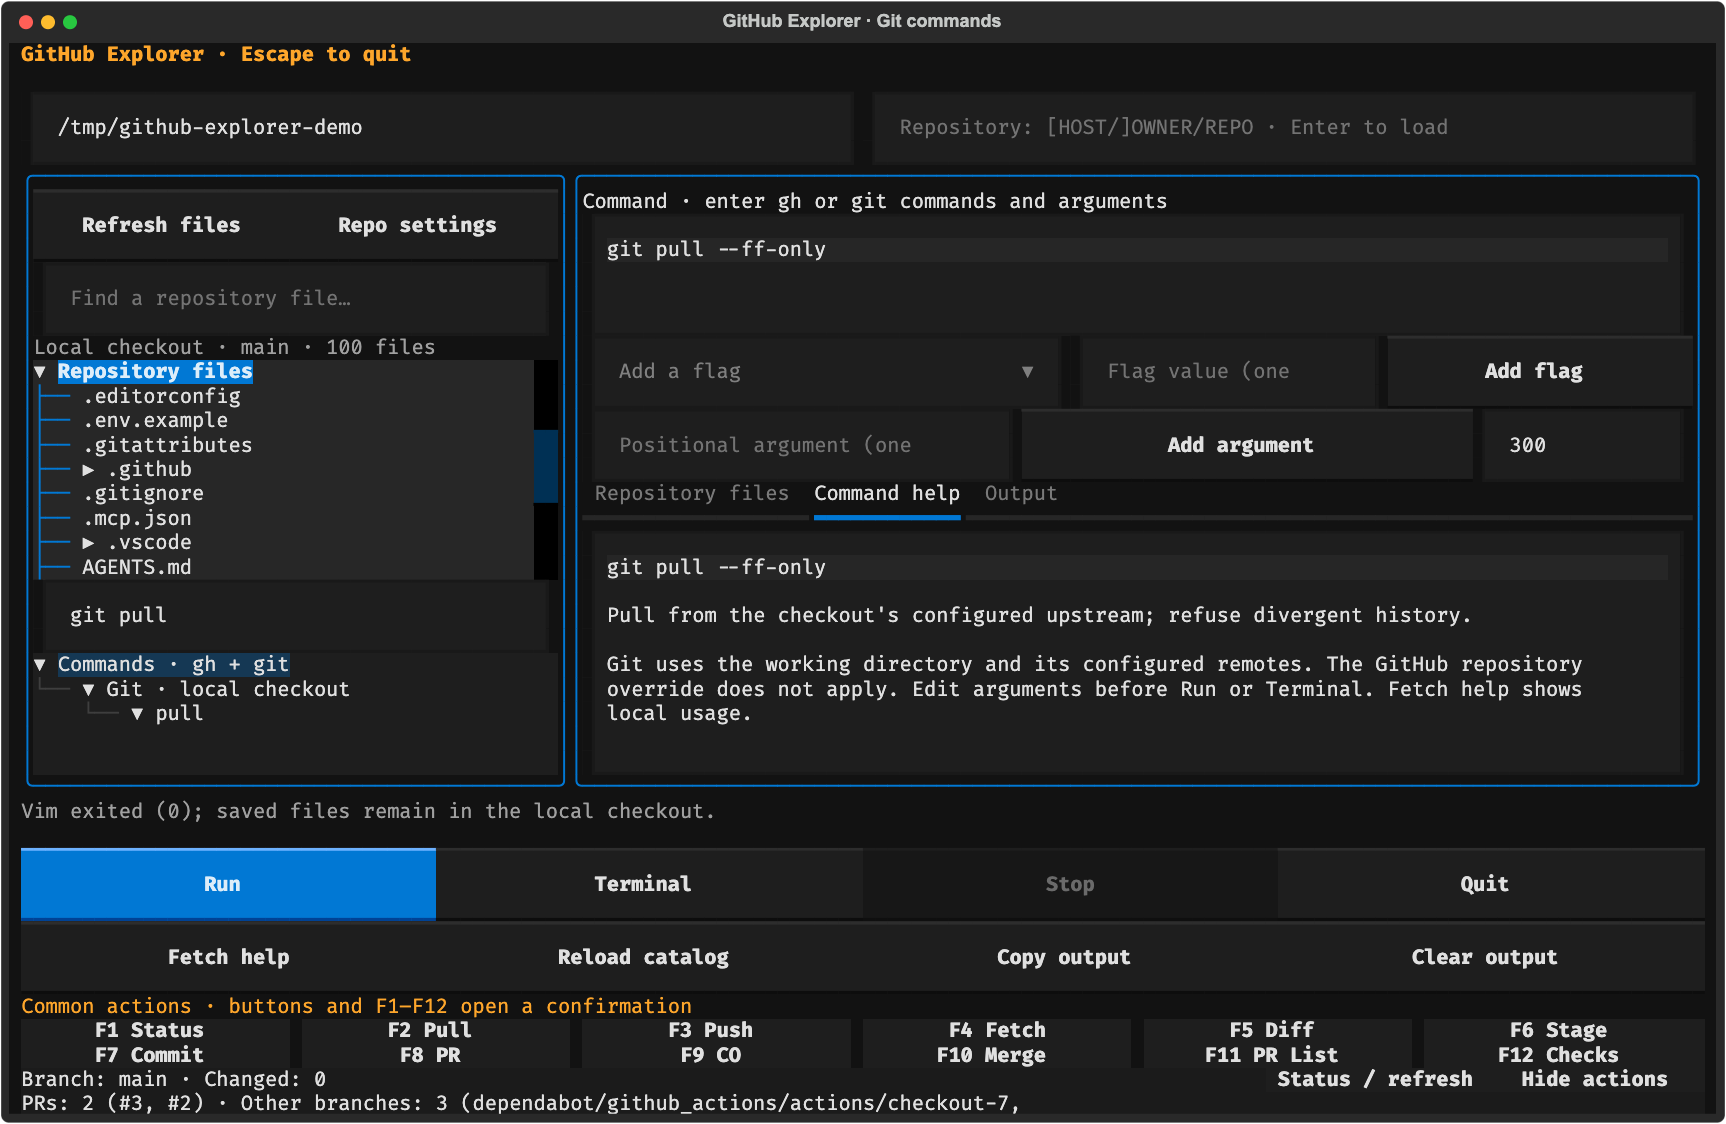Switch to the Repository files tab
The width and height of the screenshot is (1726, 1124).
[x=691, y=494]
